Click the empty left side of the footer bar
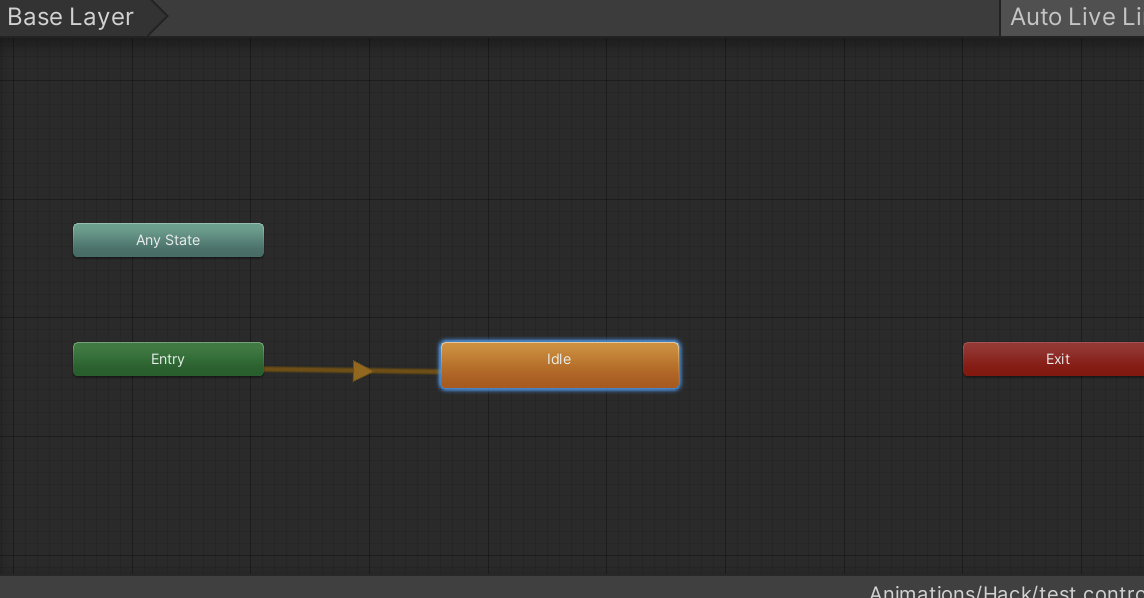The image size is (1144, 598). (x=300, y=587)
